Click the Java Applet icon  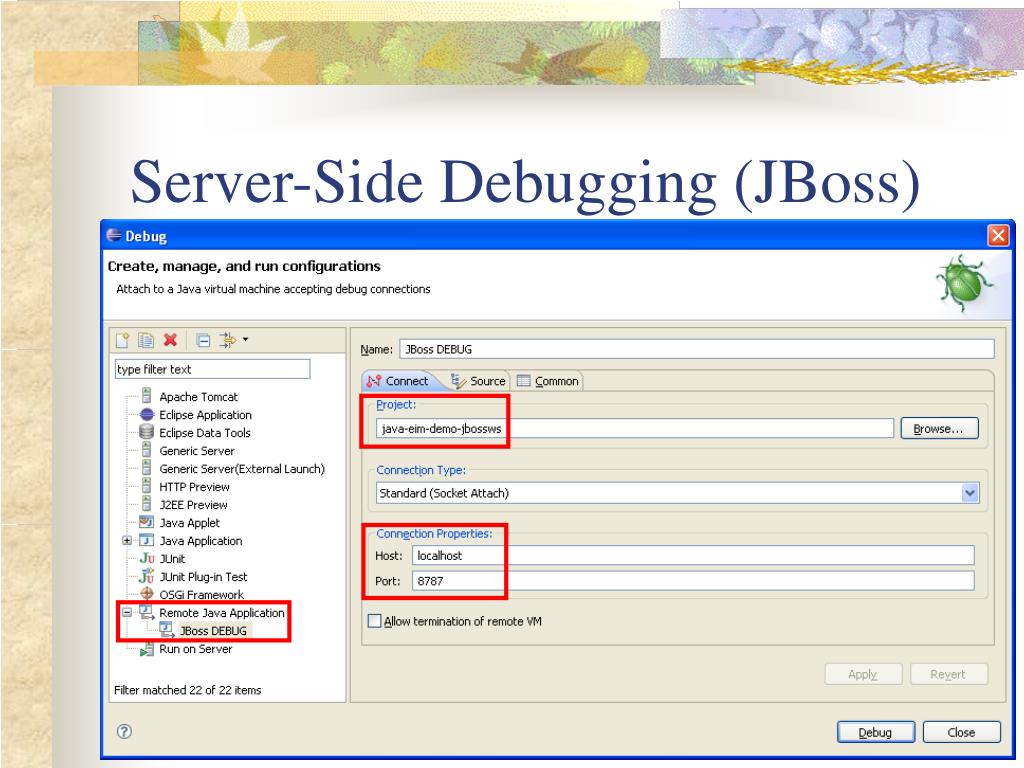coord(146,522)
